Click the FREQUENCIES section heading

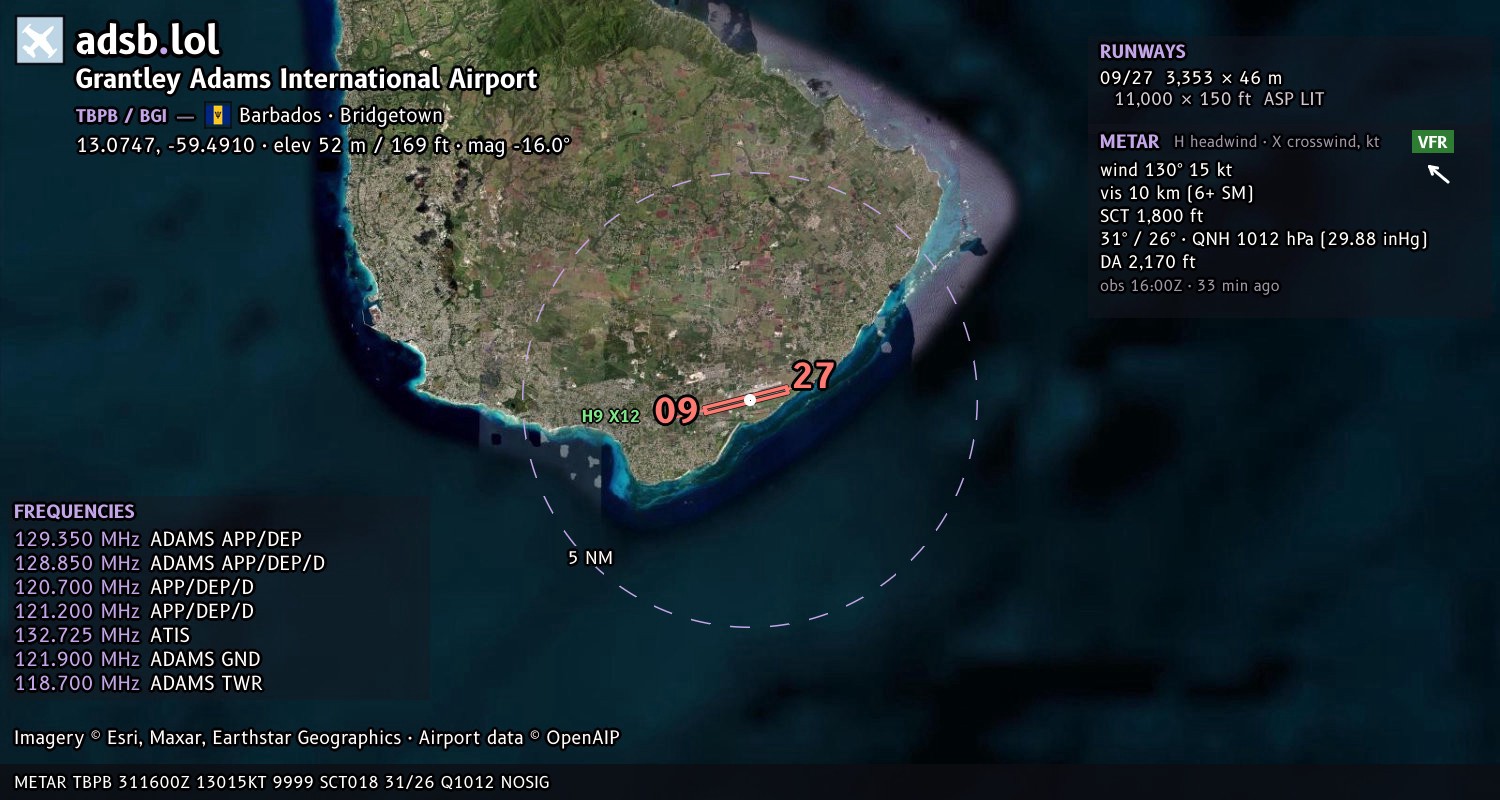(x=74, y=512)
